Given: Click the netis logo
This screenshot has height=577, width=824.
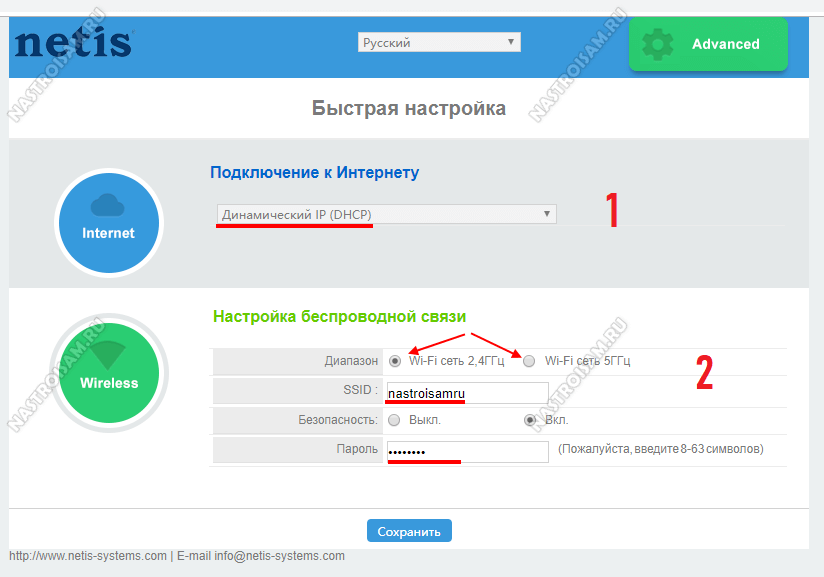Looking at the screenshot, I should point(73,44).
